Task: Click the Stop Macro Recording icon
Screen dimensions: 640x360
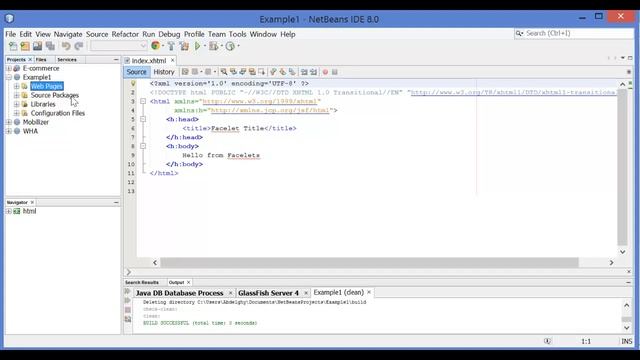Action: (x=335, y=72)
